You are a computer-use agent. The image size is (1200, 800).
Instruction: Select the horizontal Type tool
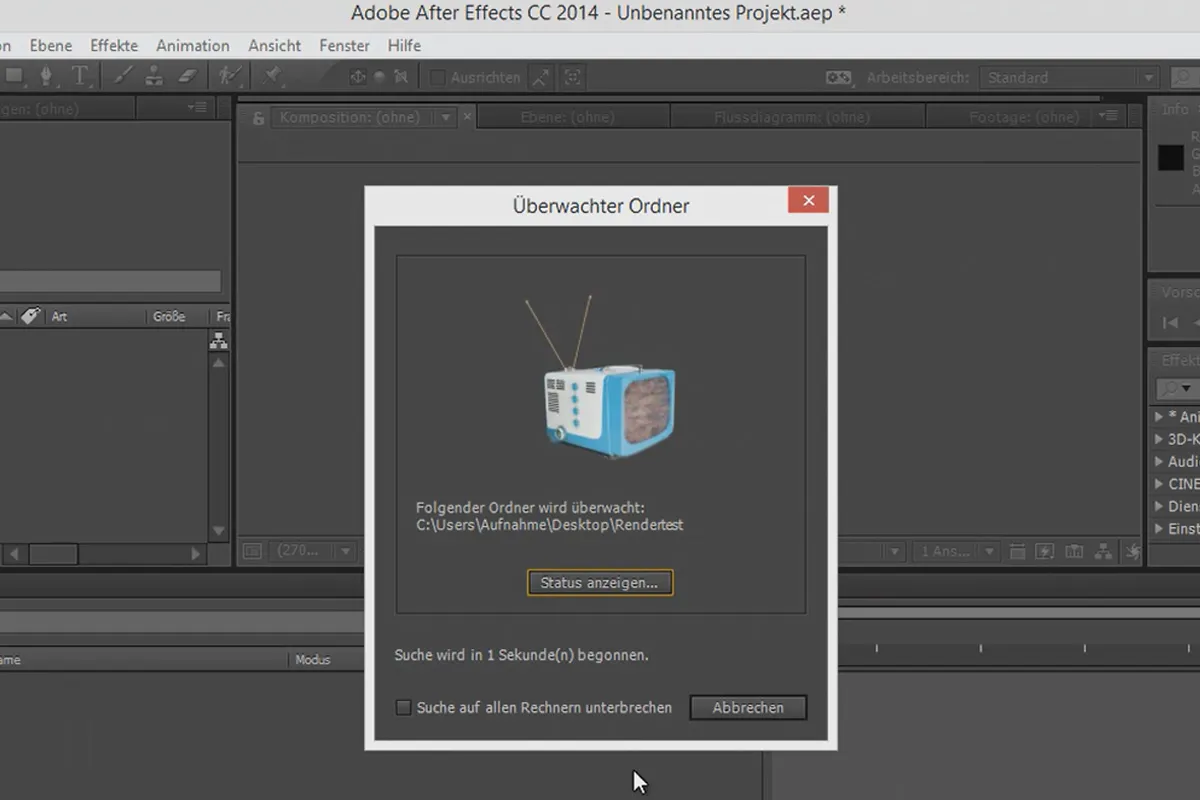80,76
